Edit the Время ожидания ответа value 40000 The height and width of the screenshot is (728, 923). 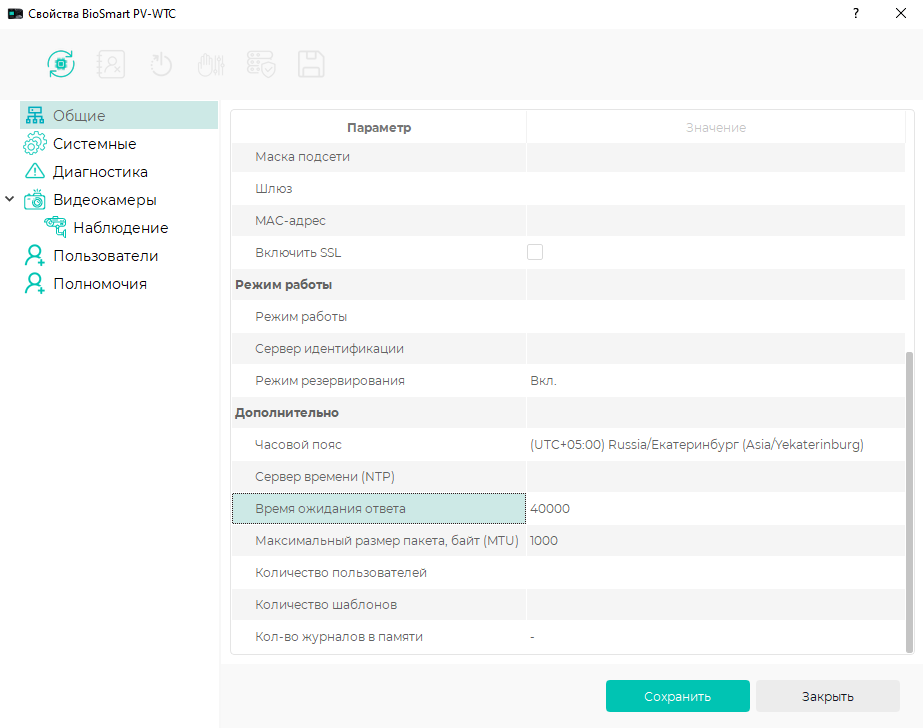715,508
